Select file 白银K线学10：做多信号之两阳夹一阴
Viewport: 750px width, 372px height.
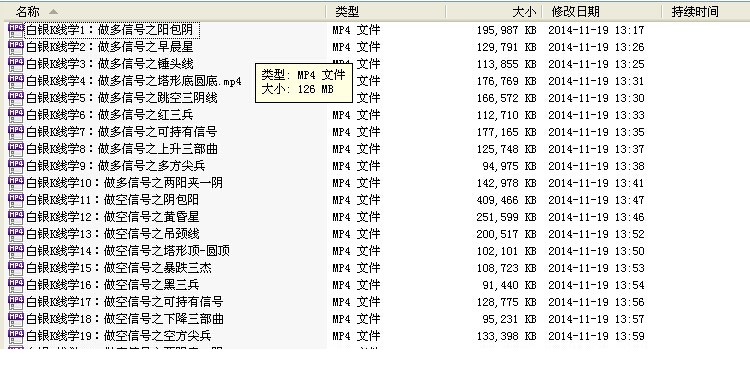(124, 183)
